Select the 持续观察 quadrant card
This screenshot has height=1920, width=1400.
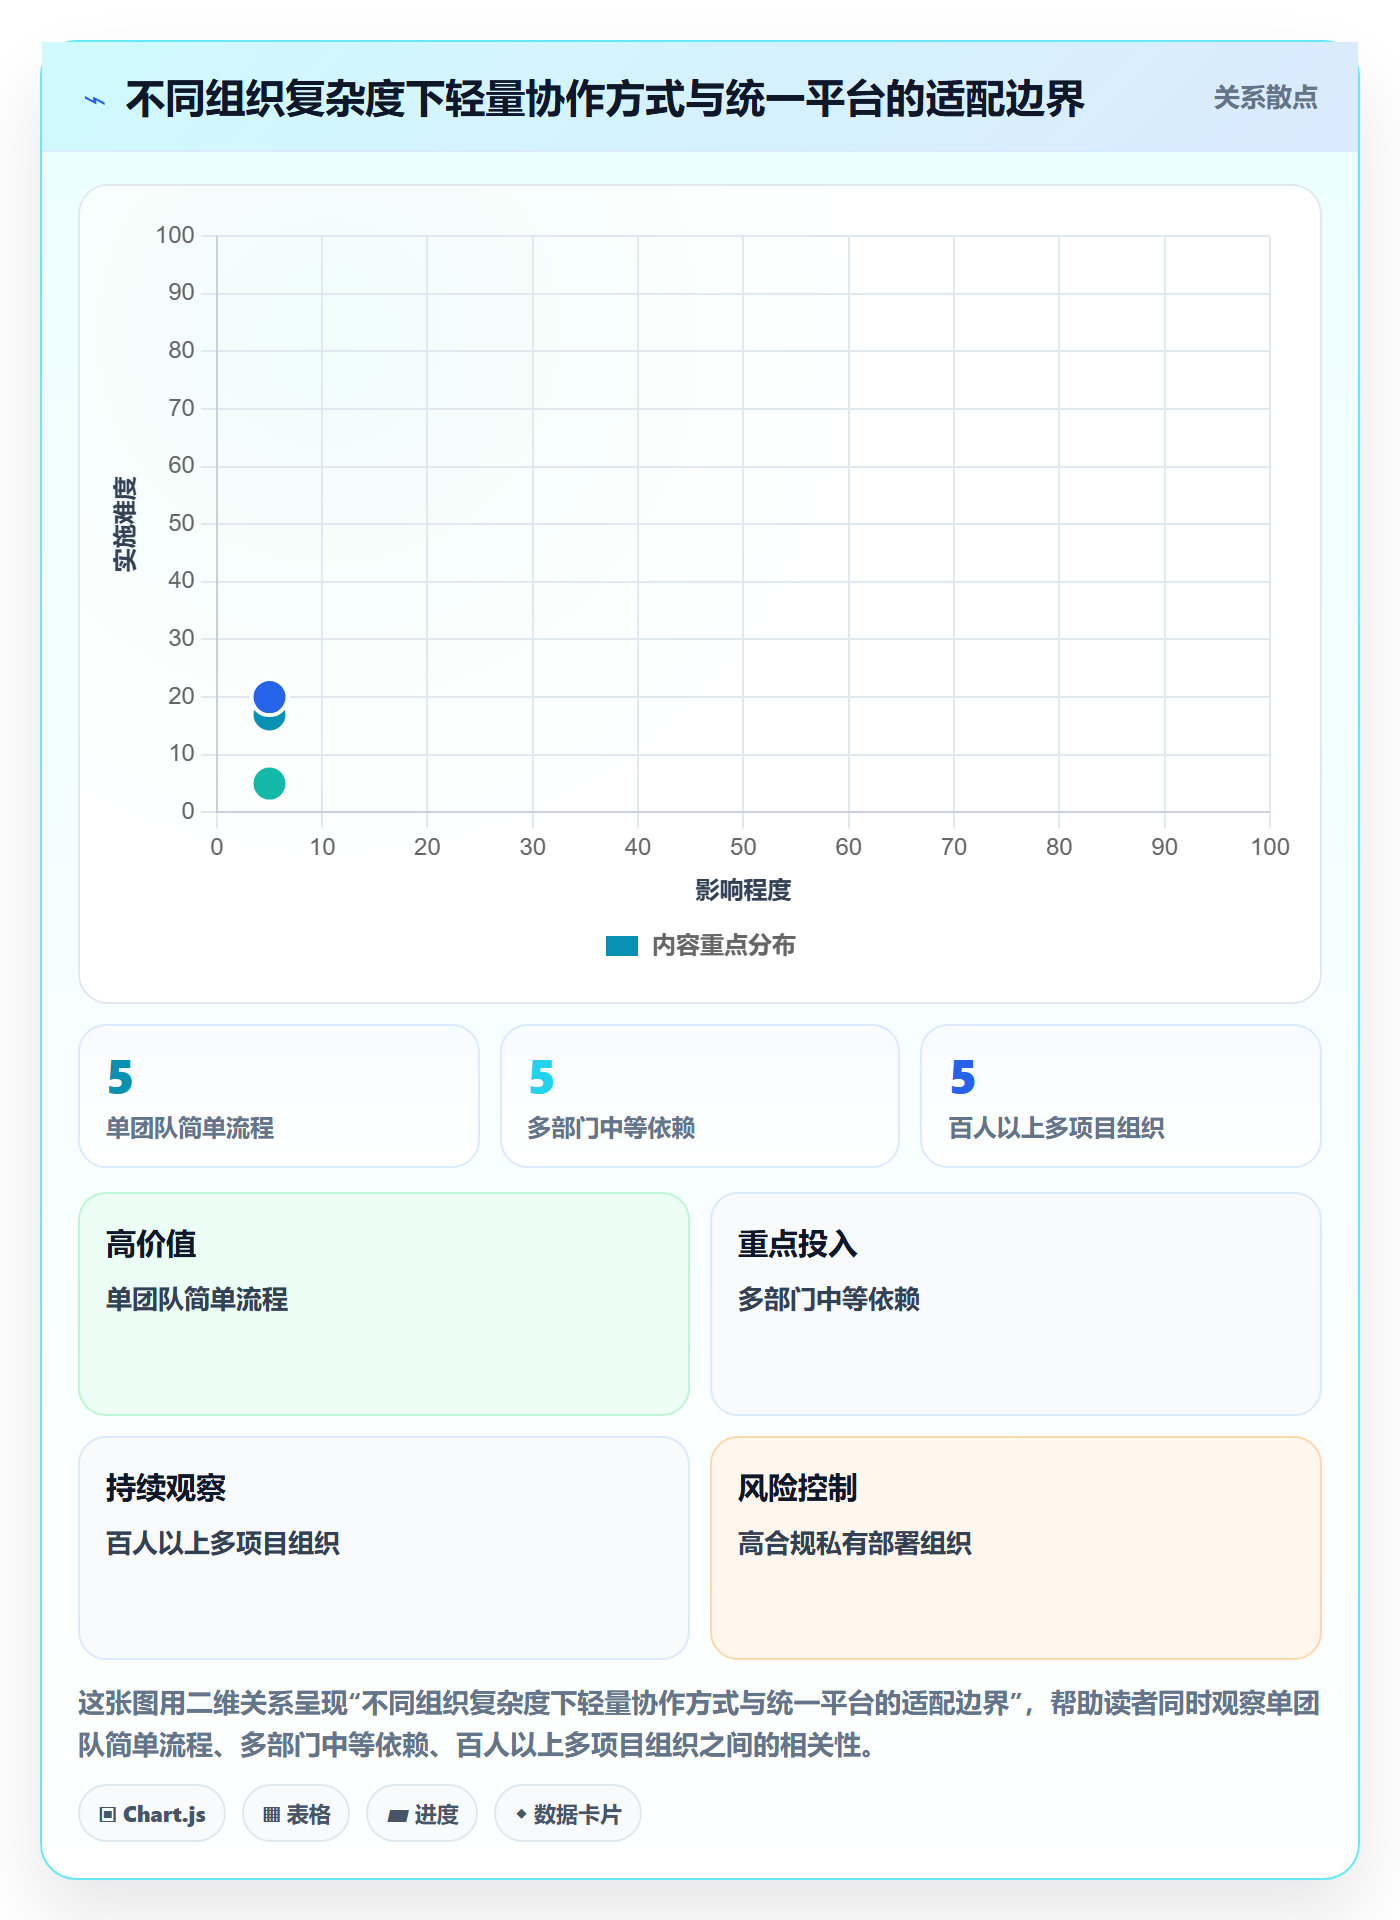[384, 1548]
